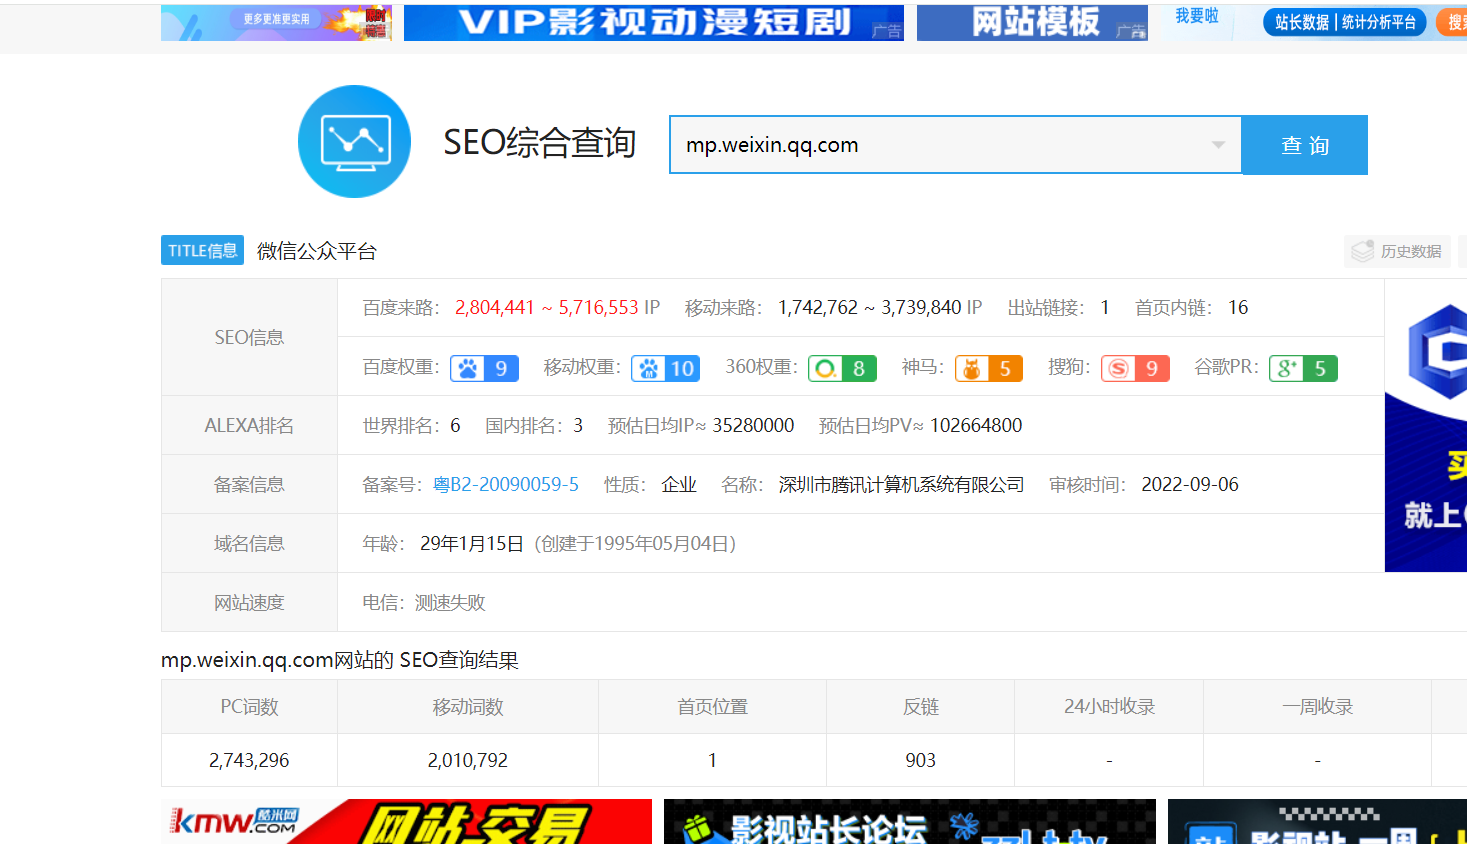
Task: Open the 粤B2-20090059-5 record number link
Action: 506,485
